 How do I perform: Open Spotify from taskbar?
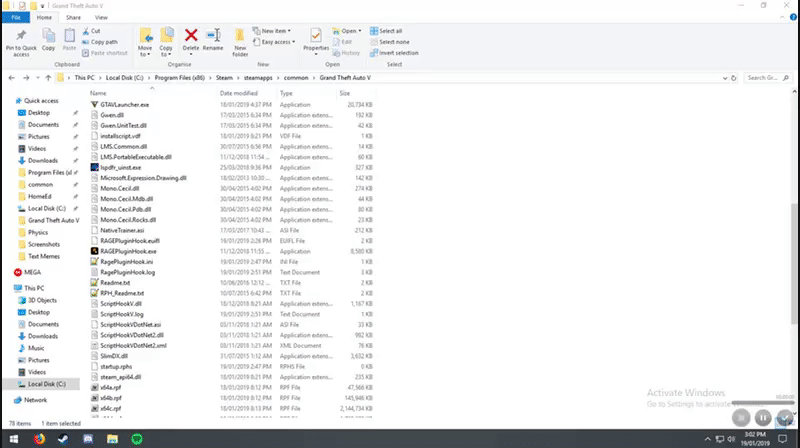[137, 439]
